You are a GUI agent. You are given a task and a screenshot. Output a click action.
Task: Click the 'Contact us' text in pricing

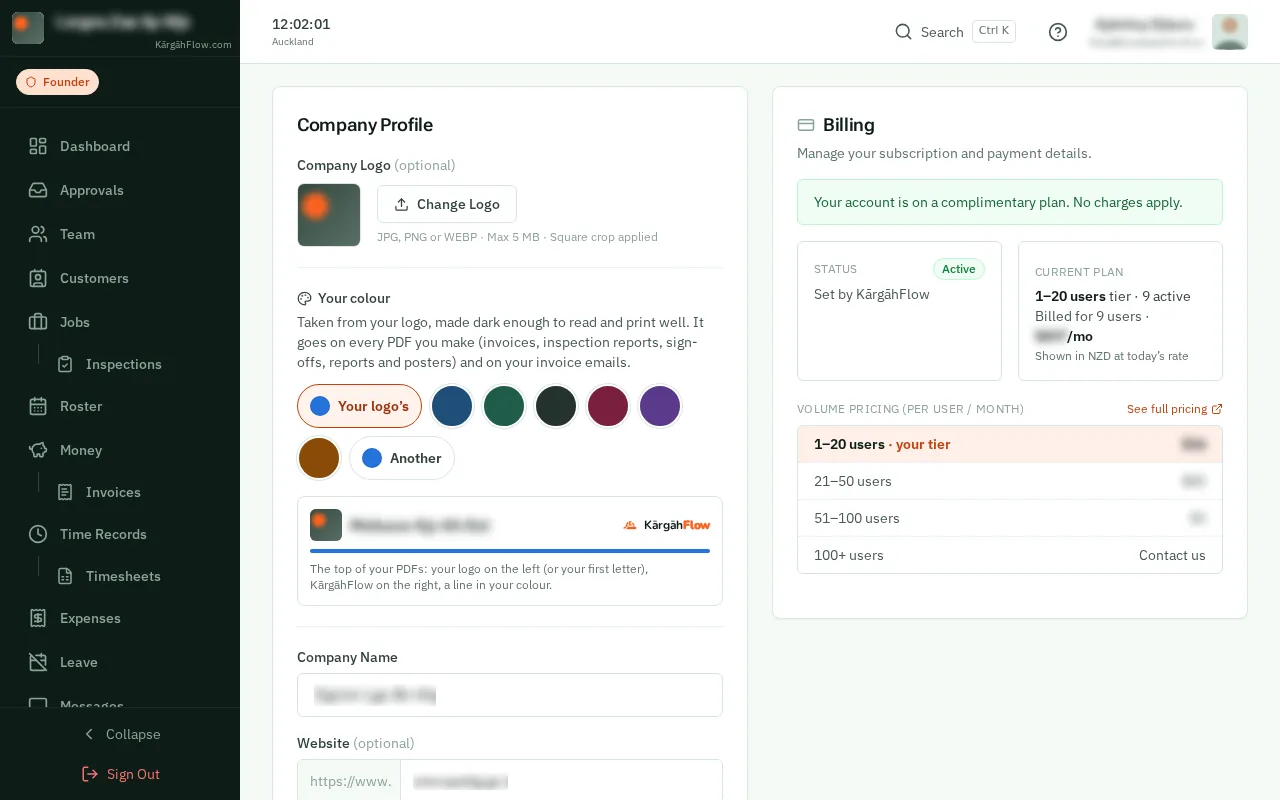tap(1172, 555)
